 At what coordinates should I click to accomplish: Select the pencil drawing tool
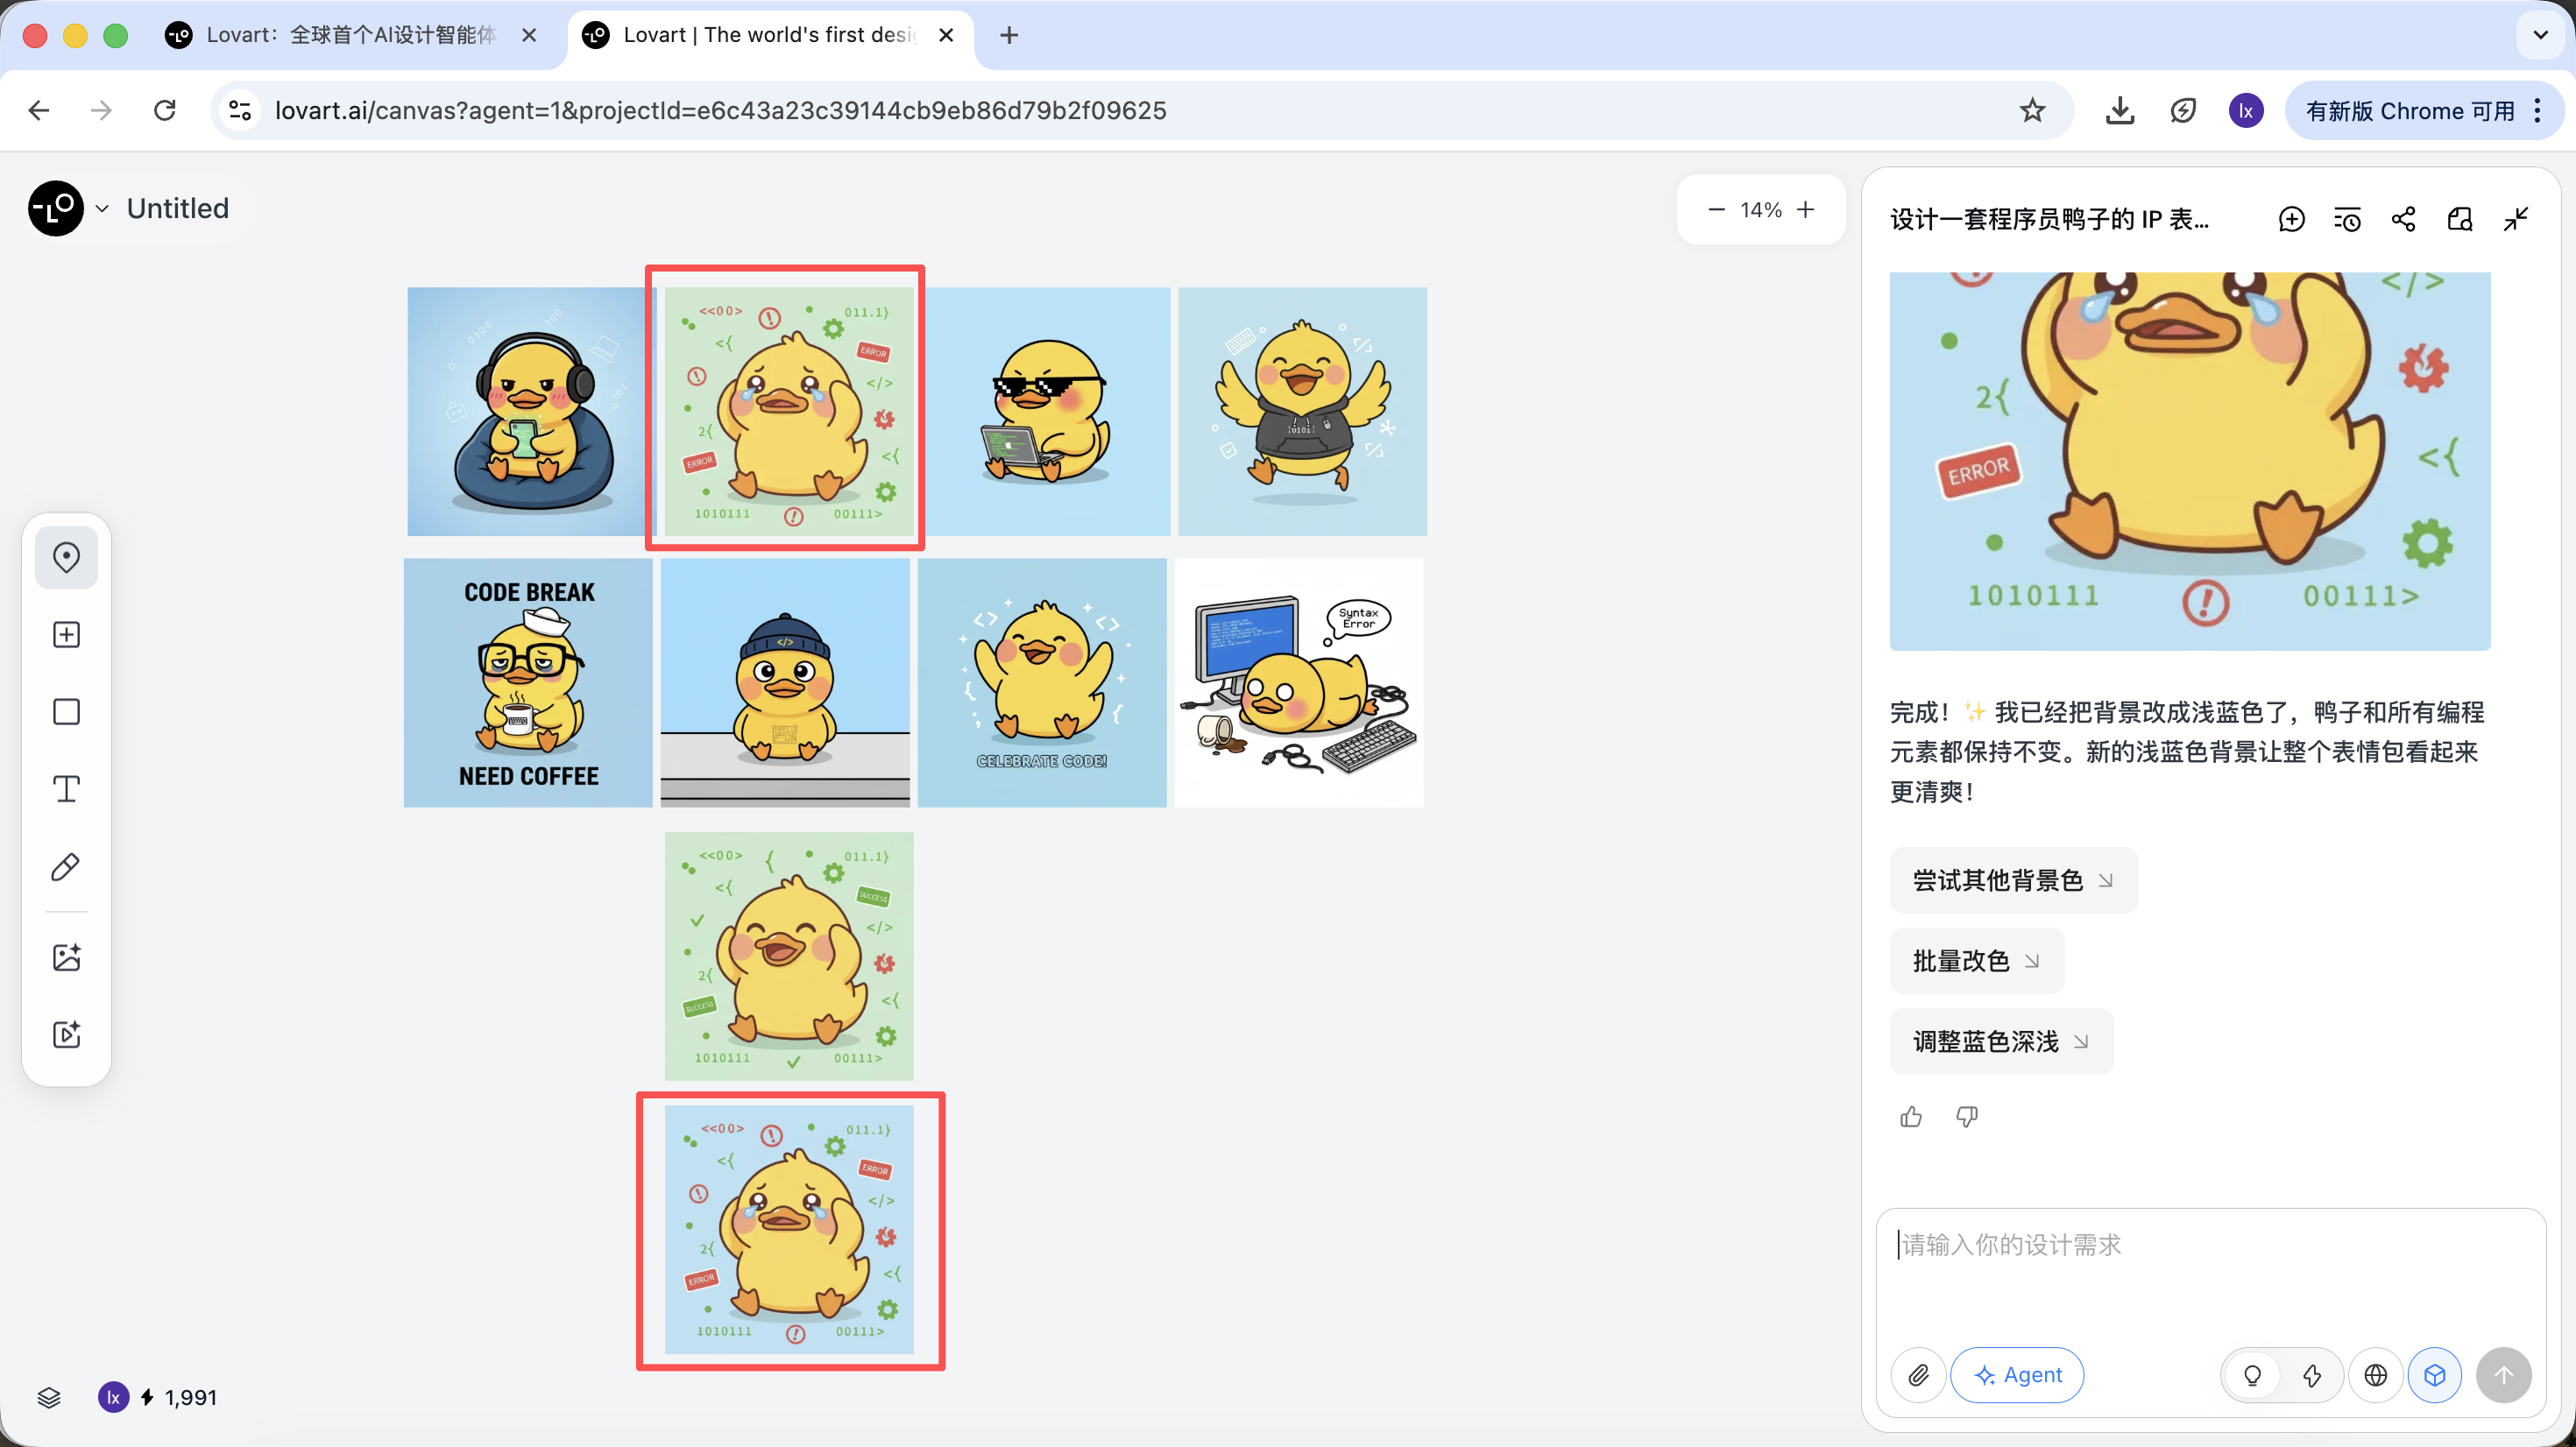[66, 867]
